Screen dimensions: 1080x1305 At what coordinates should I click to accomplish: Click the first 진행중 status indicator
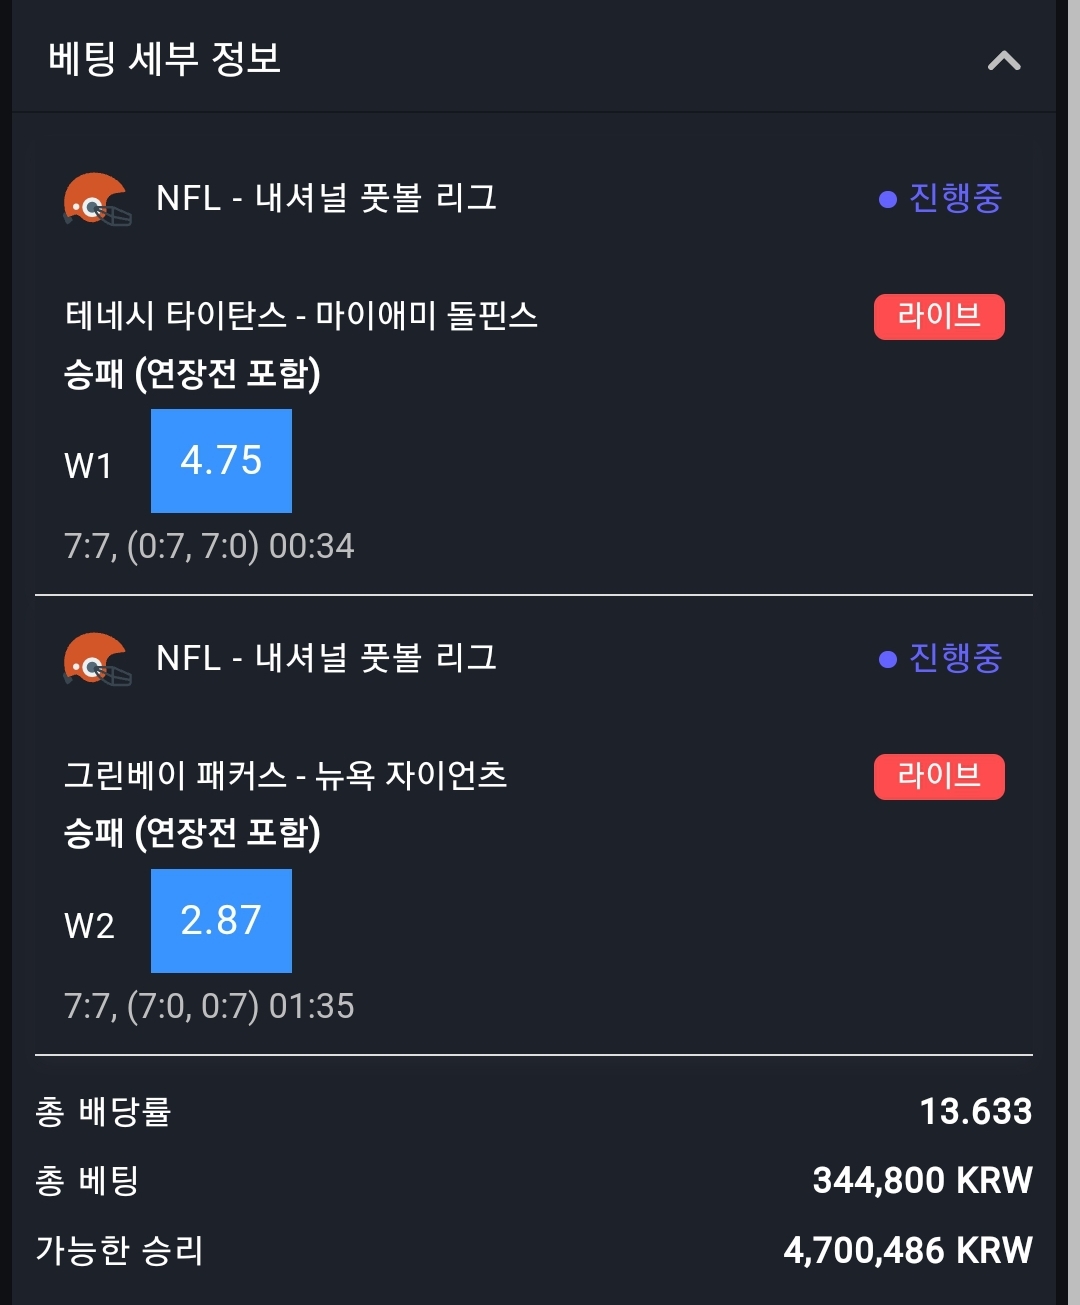pyautogui.click(x=940, y=198)
